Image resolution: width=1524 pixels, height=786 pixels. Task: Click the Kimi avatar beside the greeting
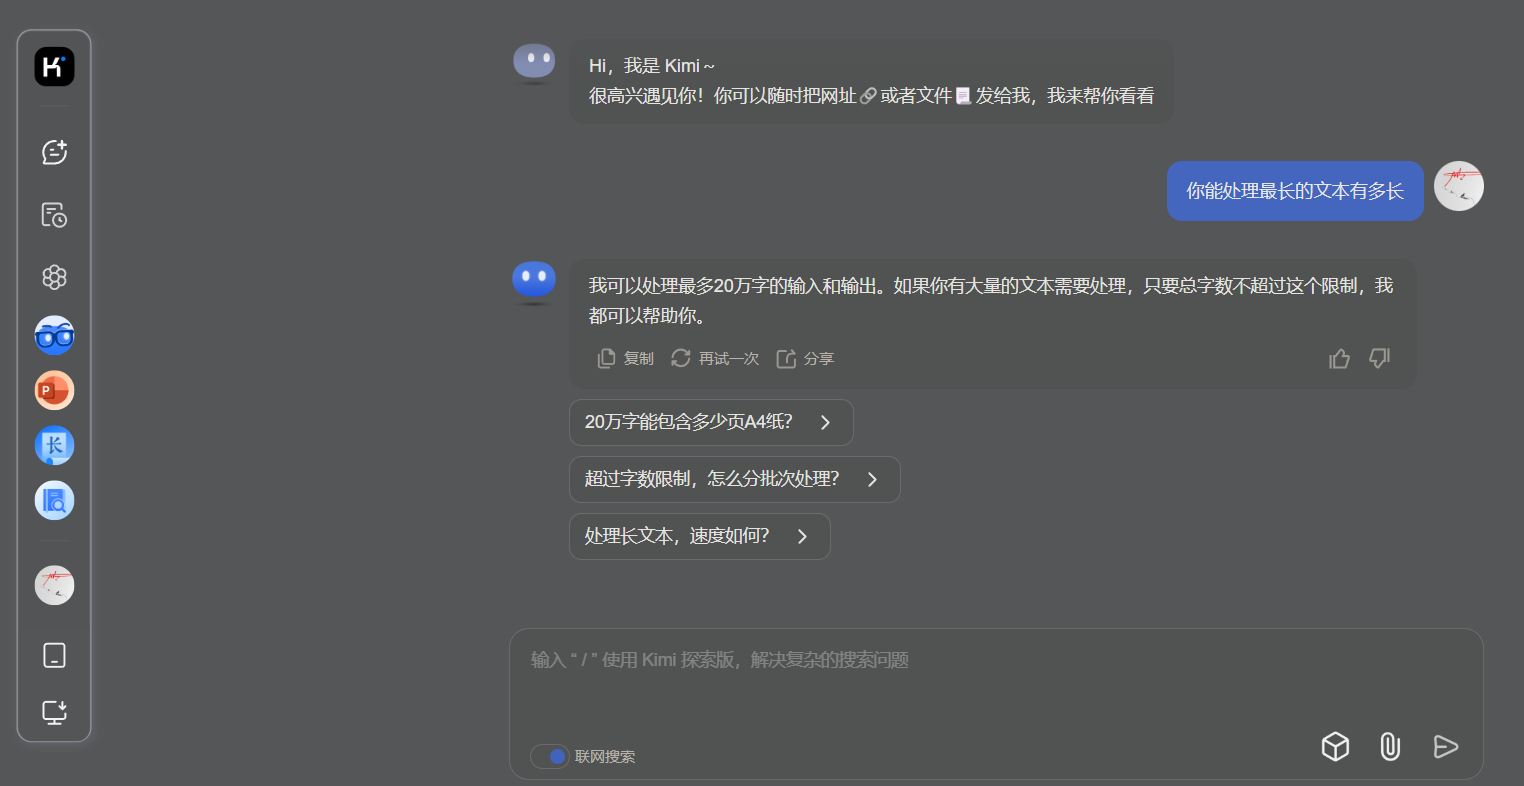(x=534, y=63)
